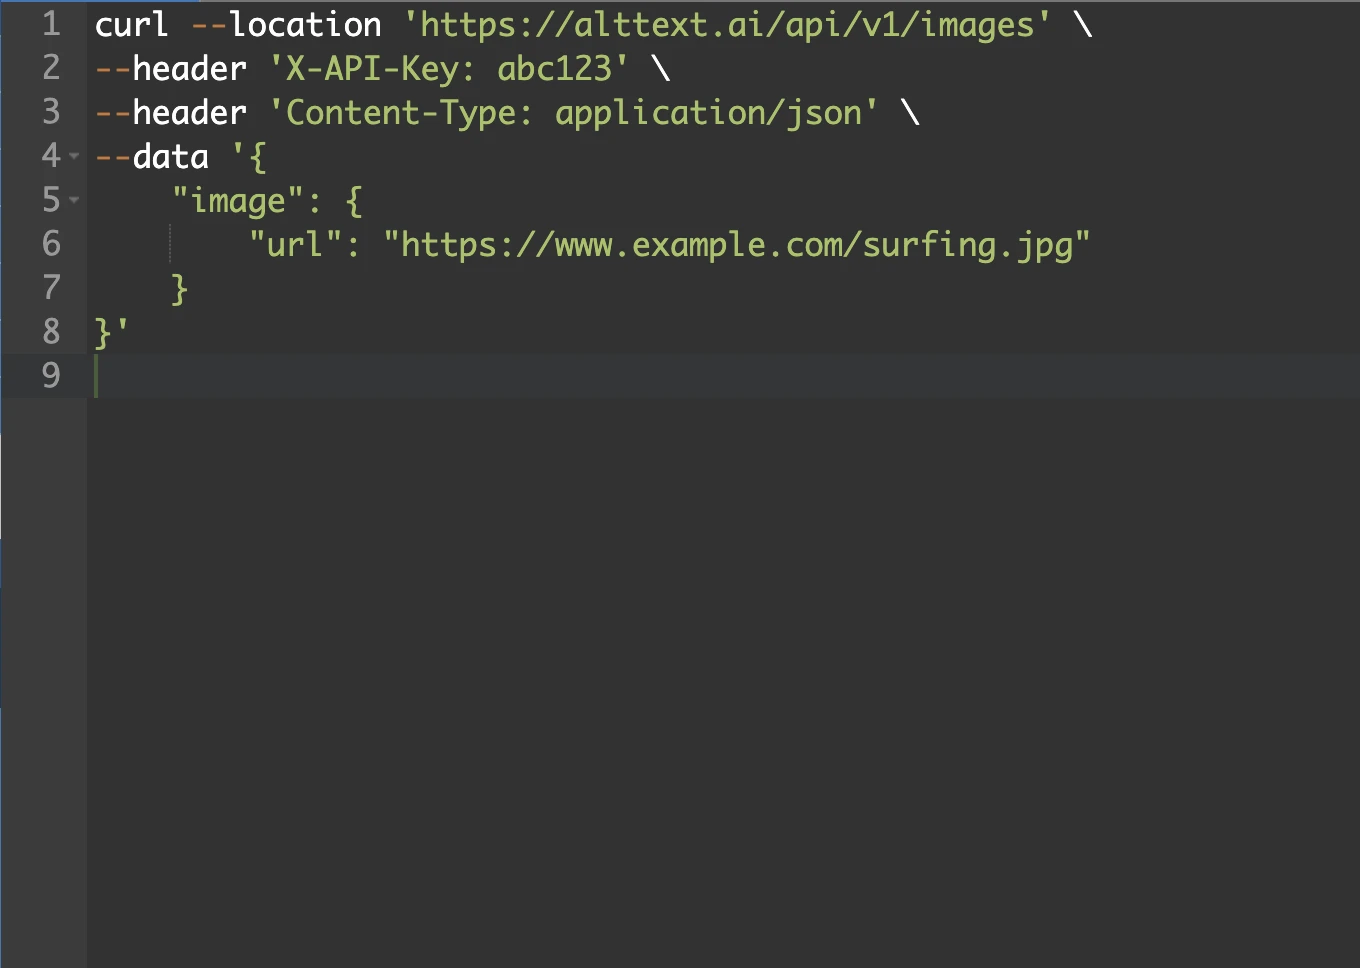This screenshot has height=968, width=1360.
Task: Click the trailing backslash on line 1
Action: [x=1083, y=24]
